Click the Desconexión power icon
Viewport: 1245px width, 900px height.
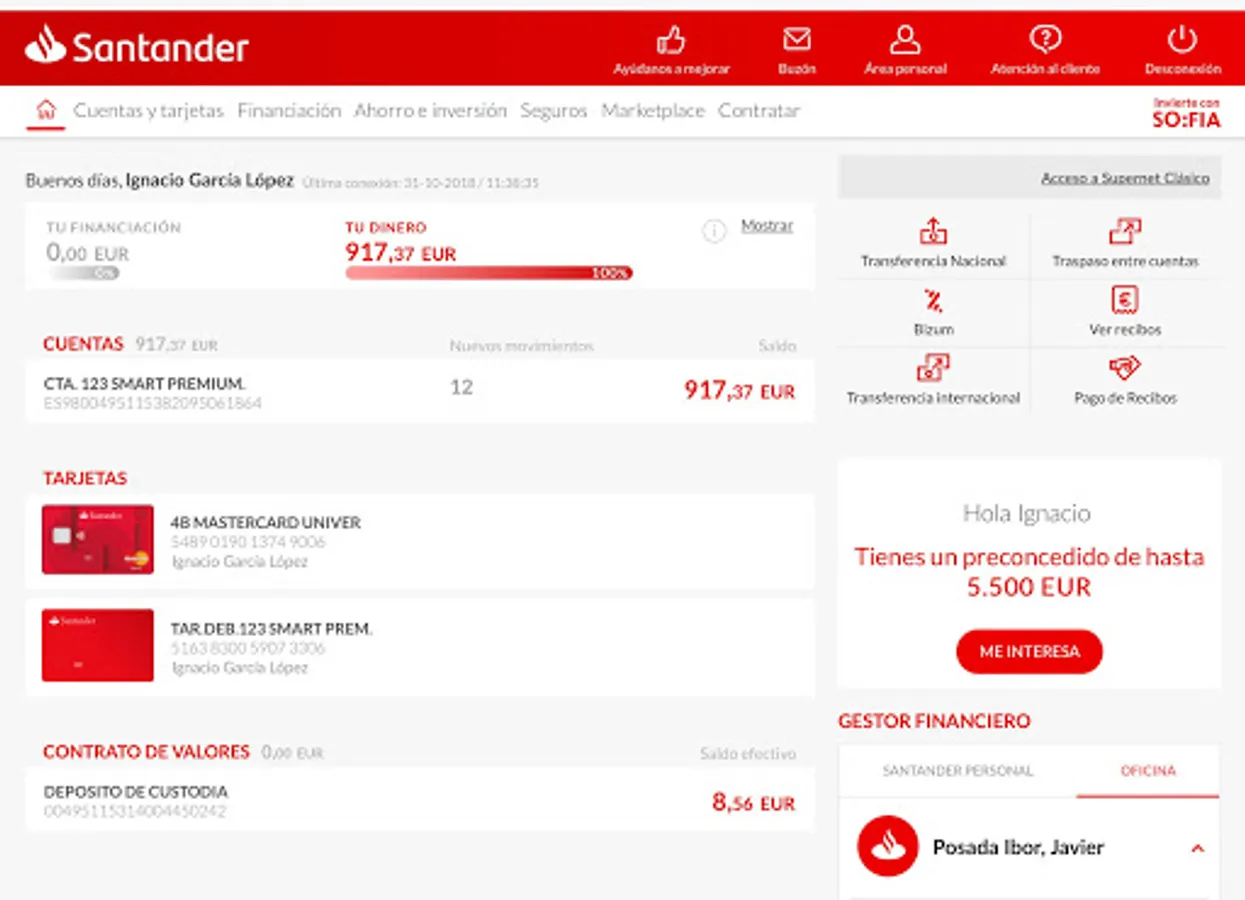(x=1182, y=39)
